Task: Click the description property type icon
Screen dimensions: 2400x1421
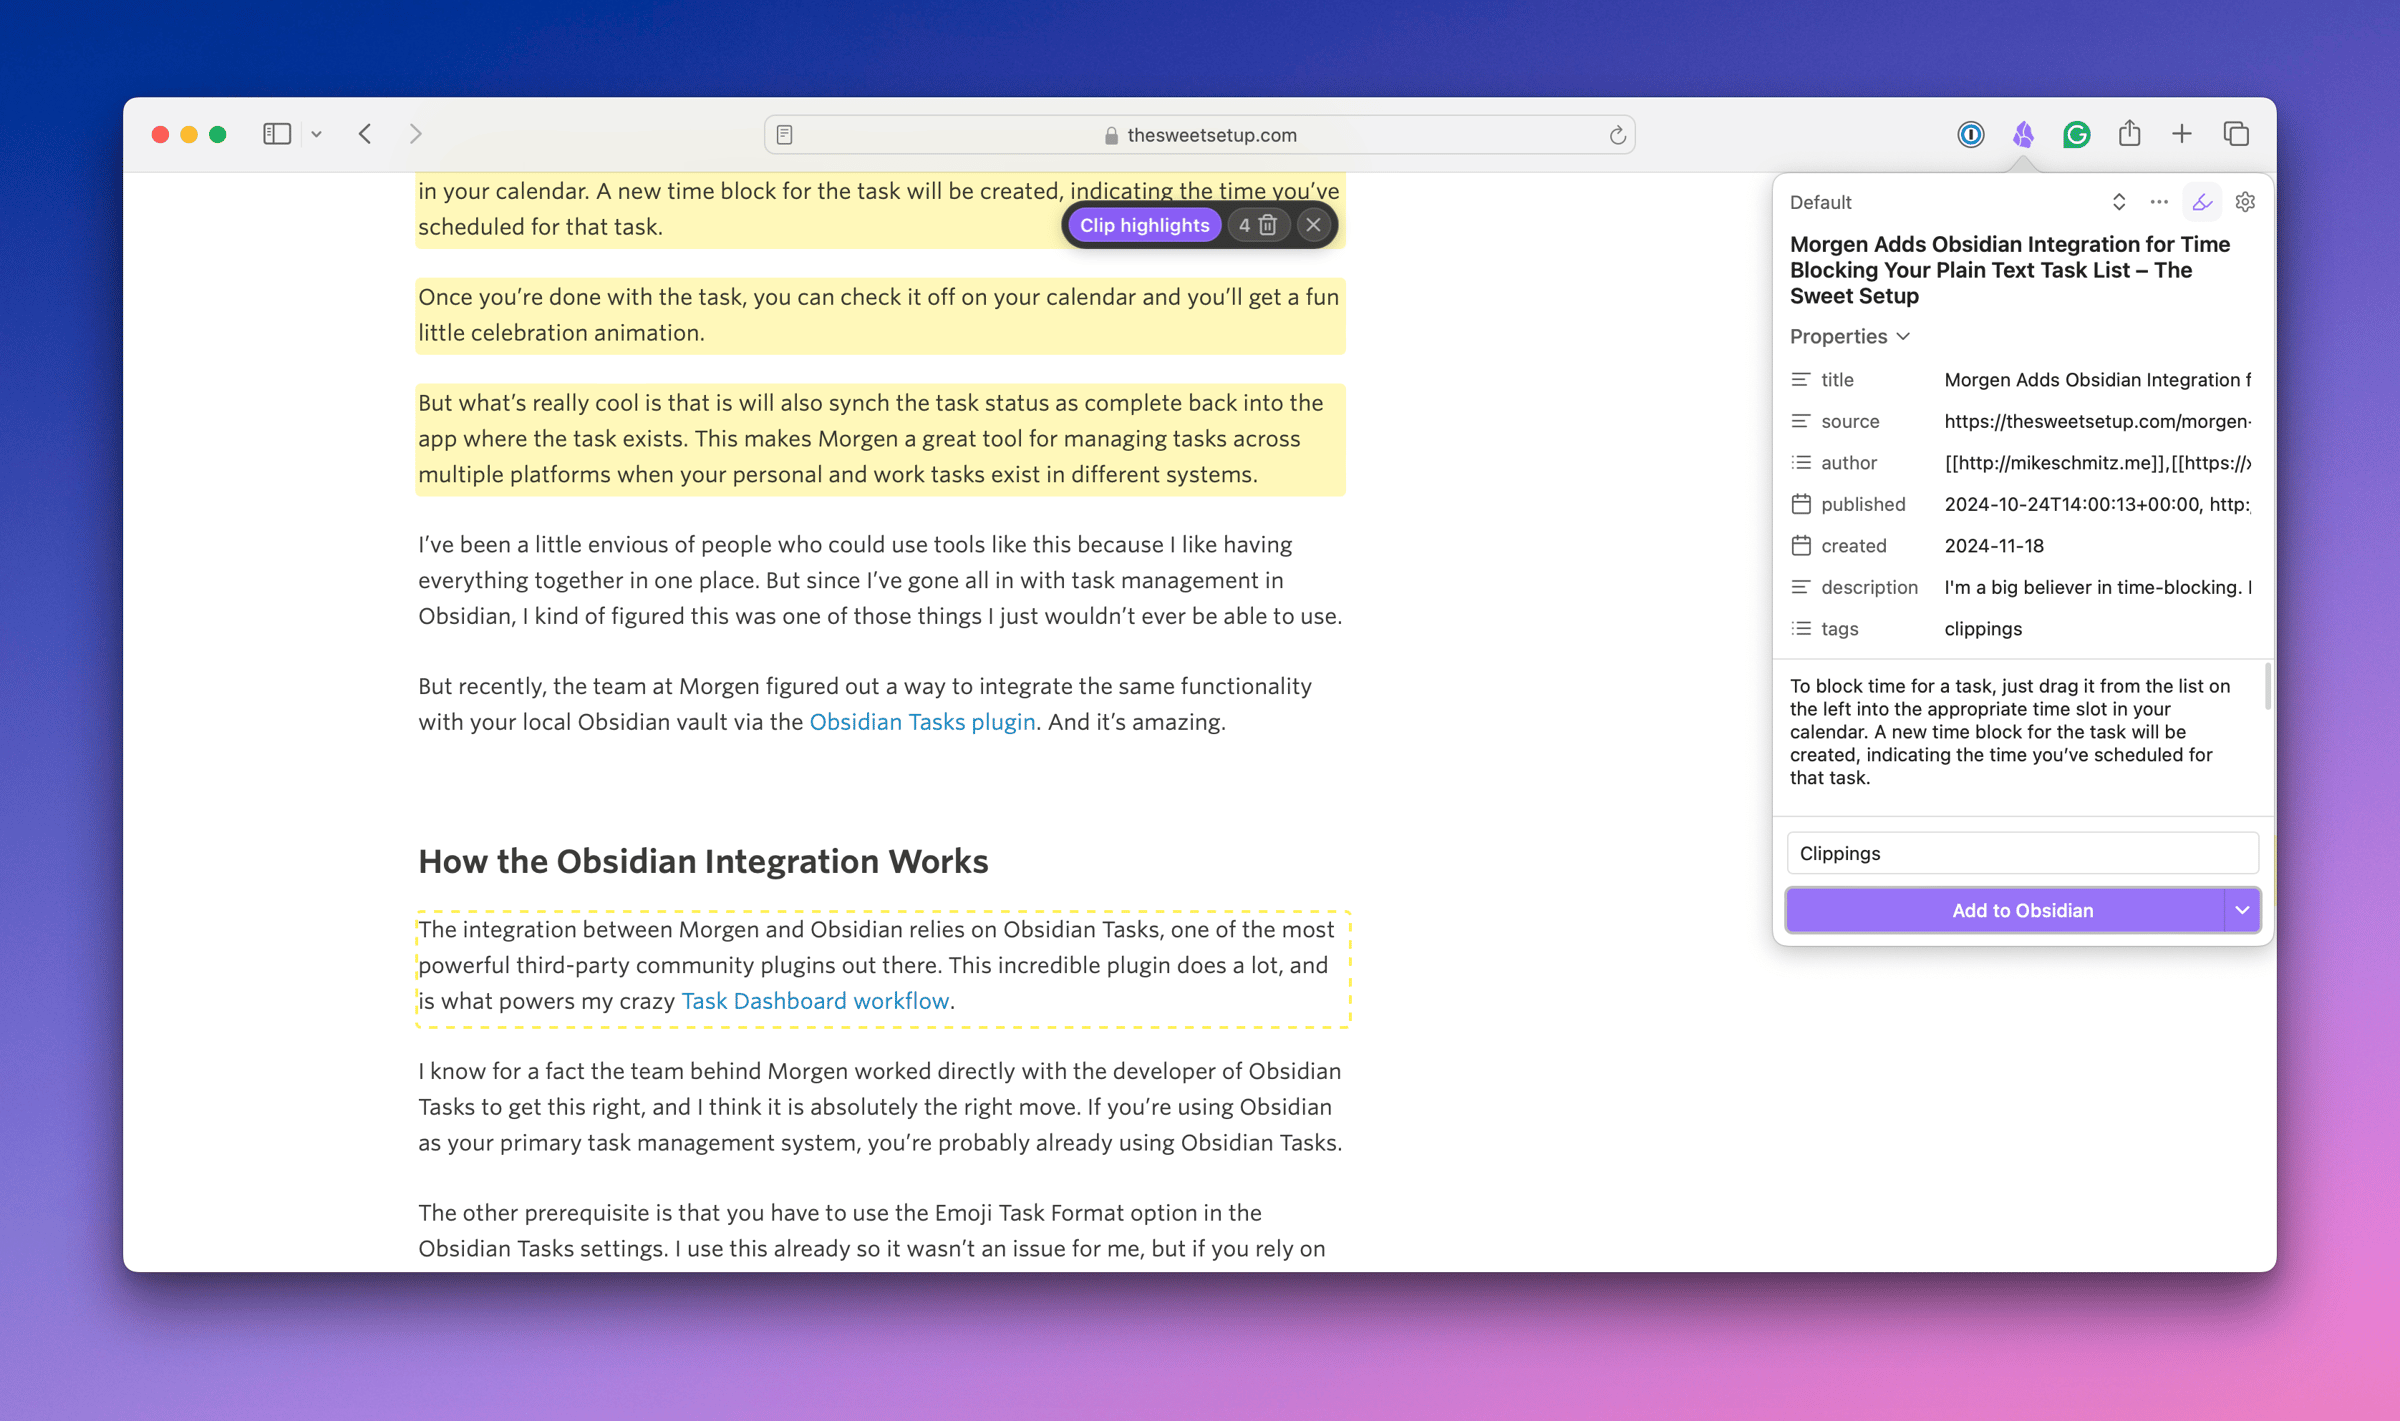Action: click(x=1801, y=587)
